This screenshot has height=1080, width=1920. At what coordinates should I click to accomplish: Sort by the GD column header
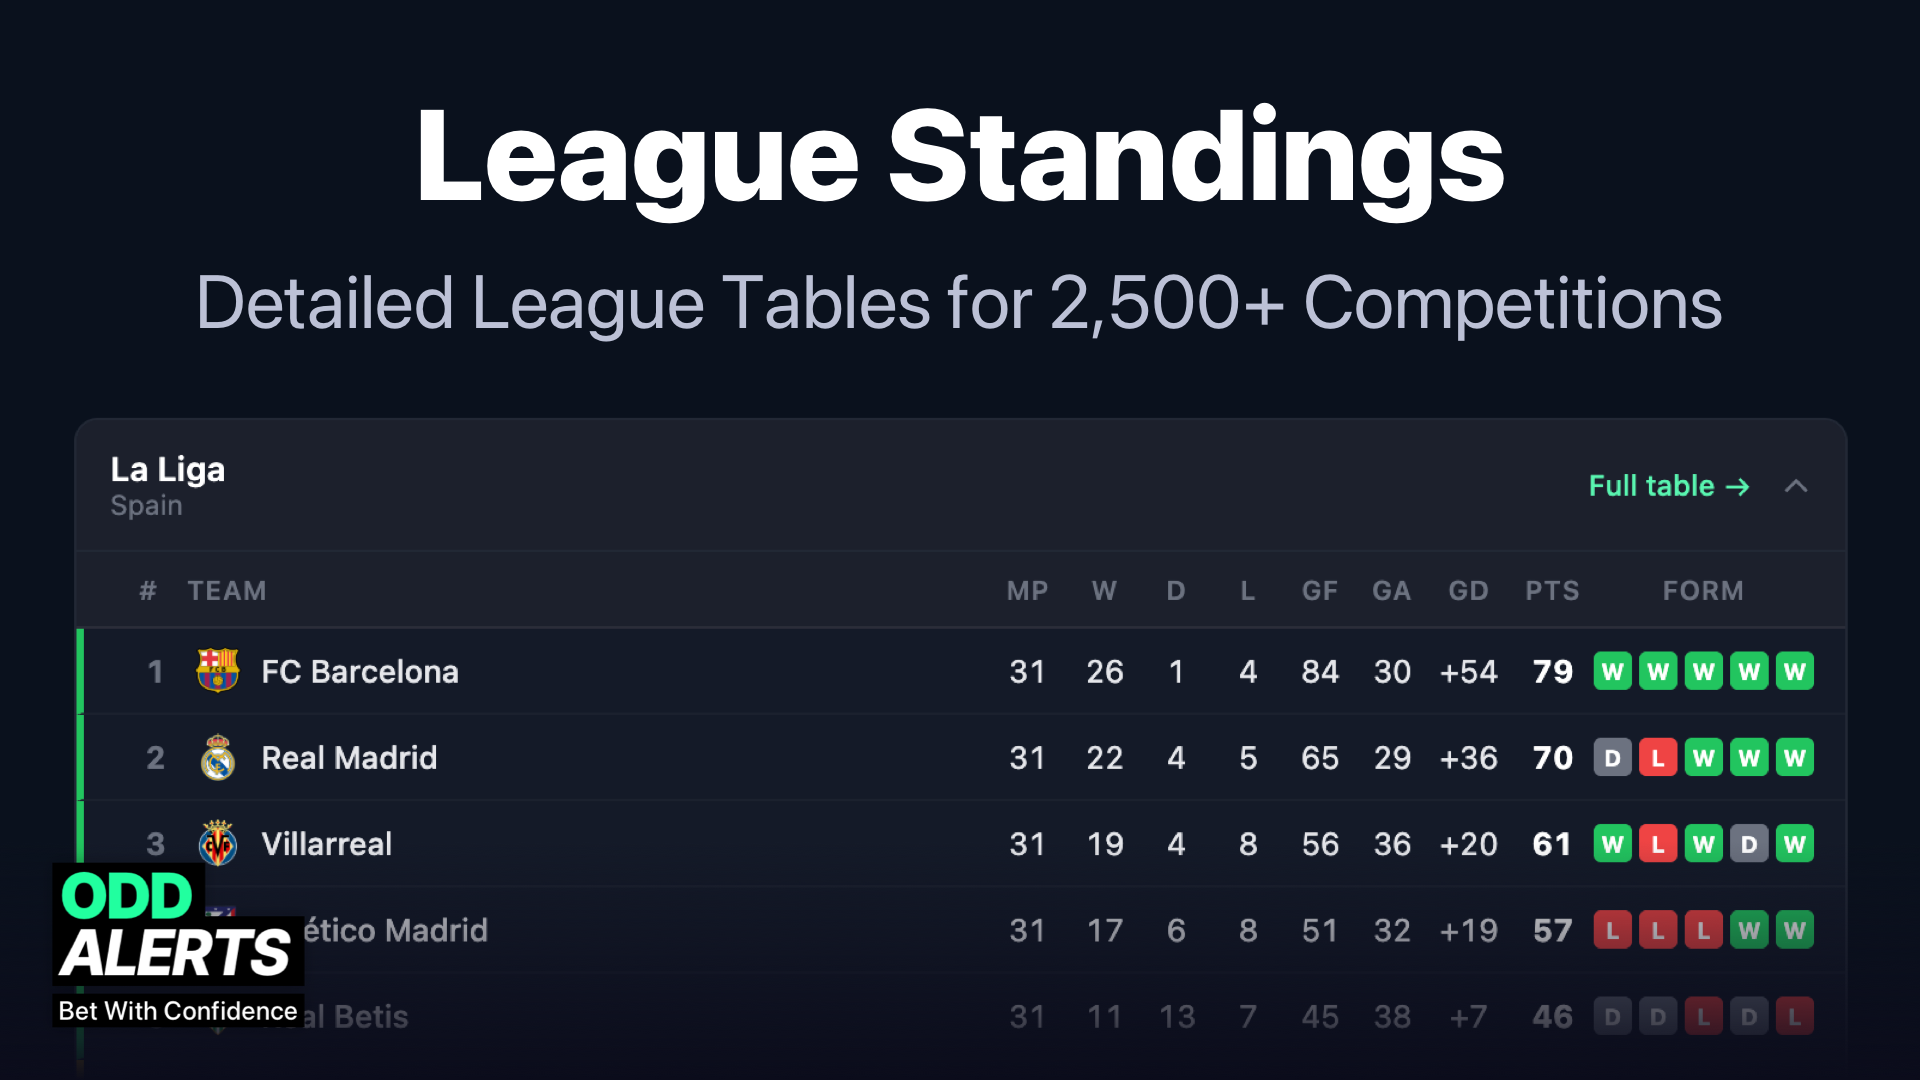[x=1468, y=591]
